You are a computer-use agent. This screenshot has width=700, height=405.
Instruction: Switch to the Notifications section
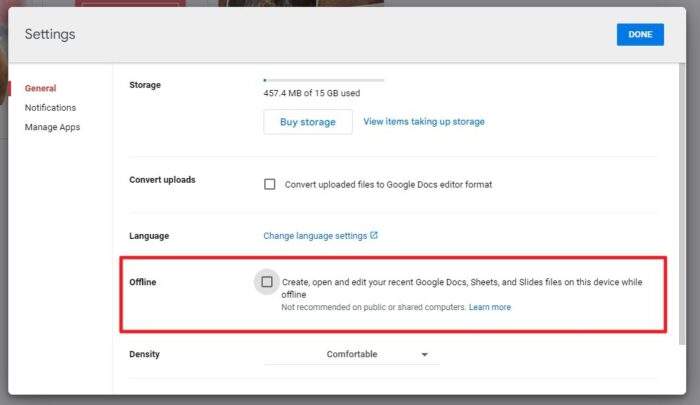point(50,108)
